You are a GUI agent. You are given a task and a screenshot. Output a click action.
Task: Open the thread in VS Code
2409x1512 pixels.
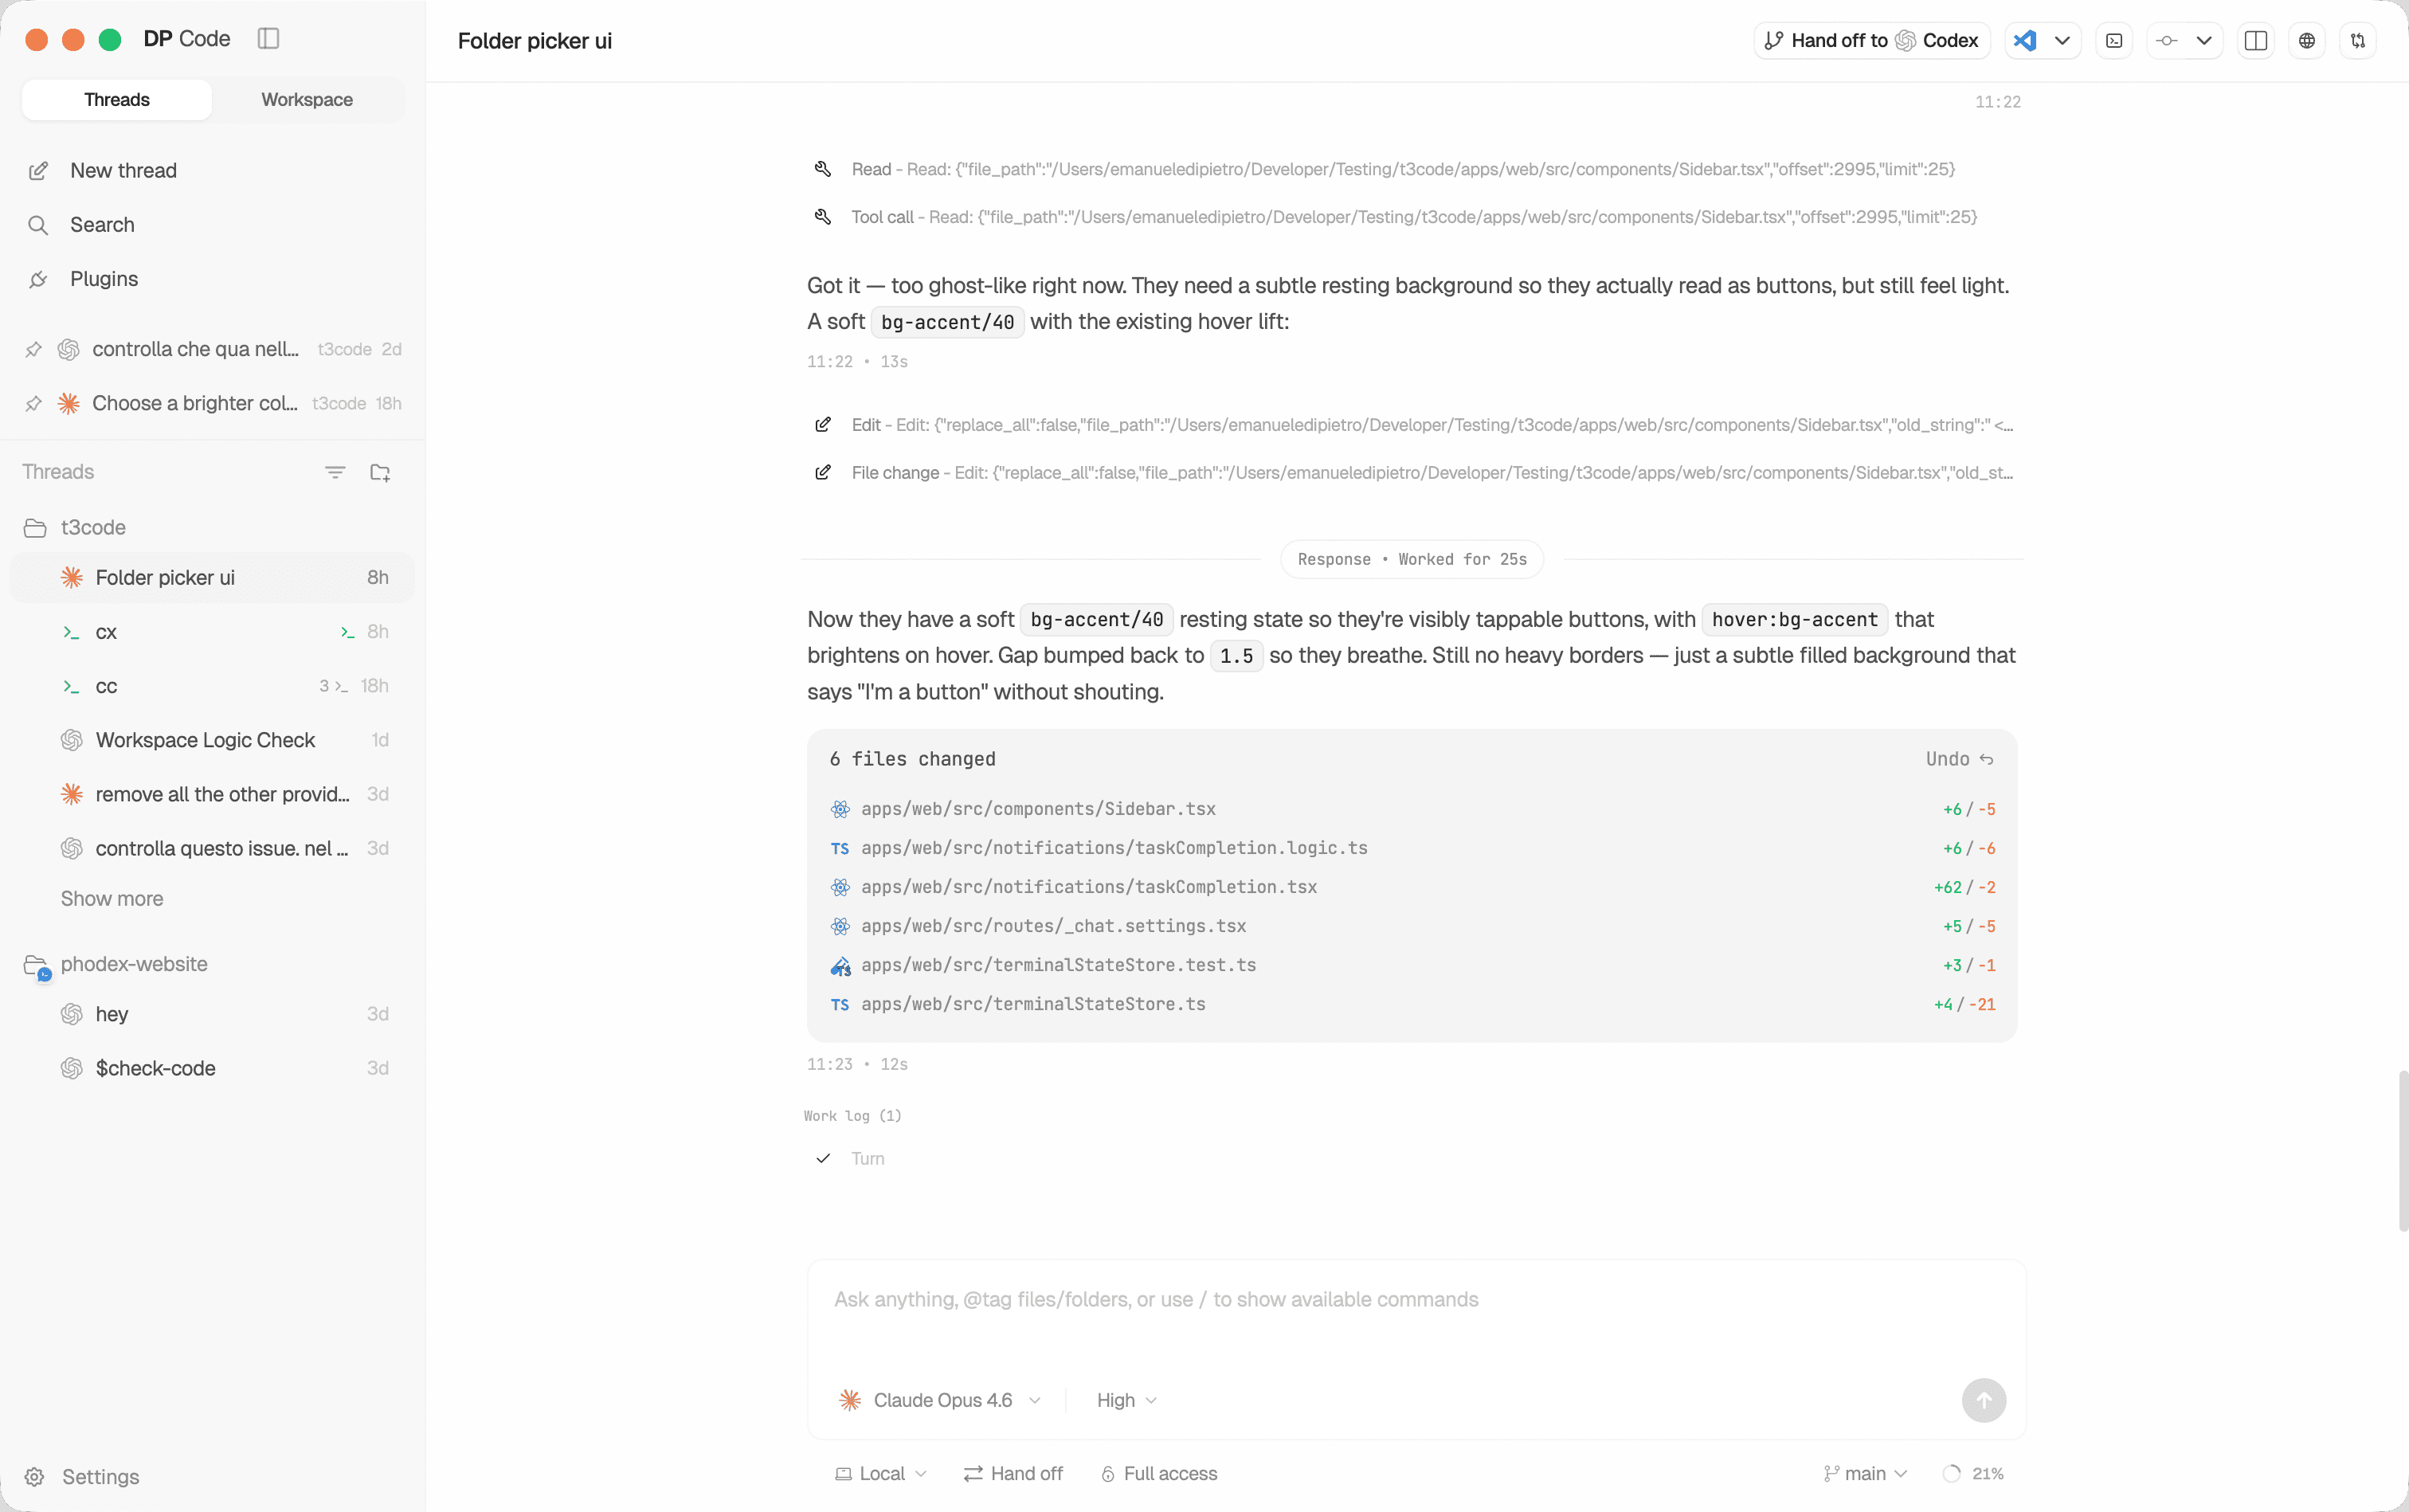pos(2026,40)
